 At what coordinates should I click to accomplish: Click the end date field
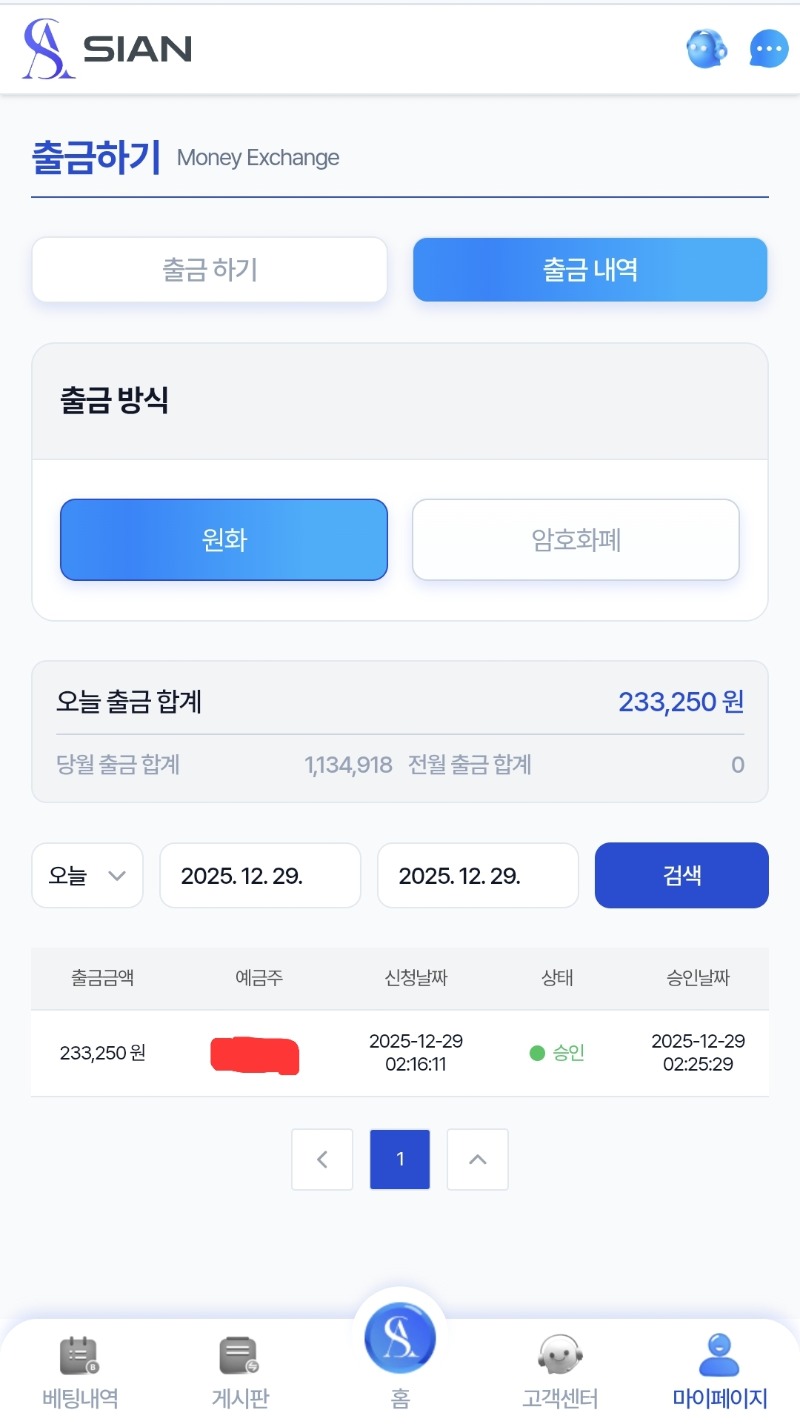click(x=478, y=876)
